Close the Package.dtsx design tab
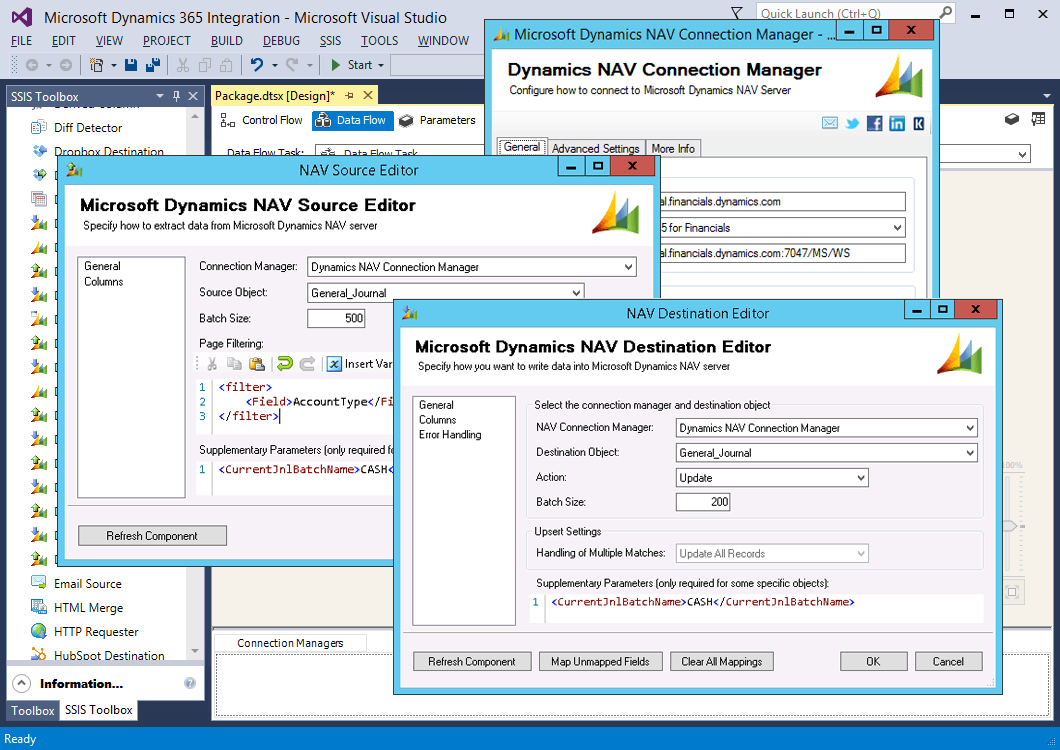 click(x=368, y=95)
